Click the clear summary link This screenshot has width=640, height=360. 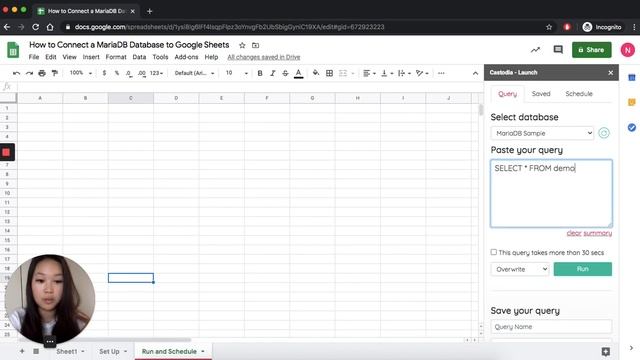pos(589,233)
